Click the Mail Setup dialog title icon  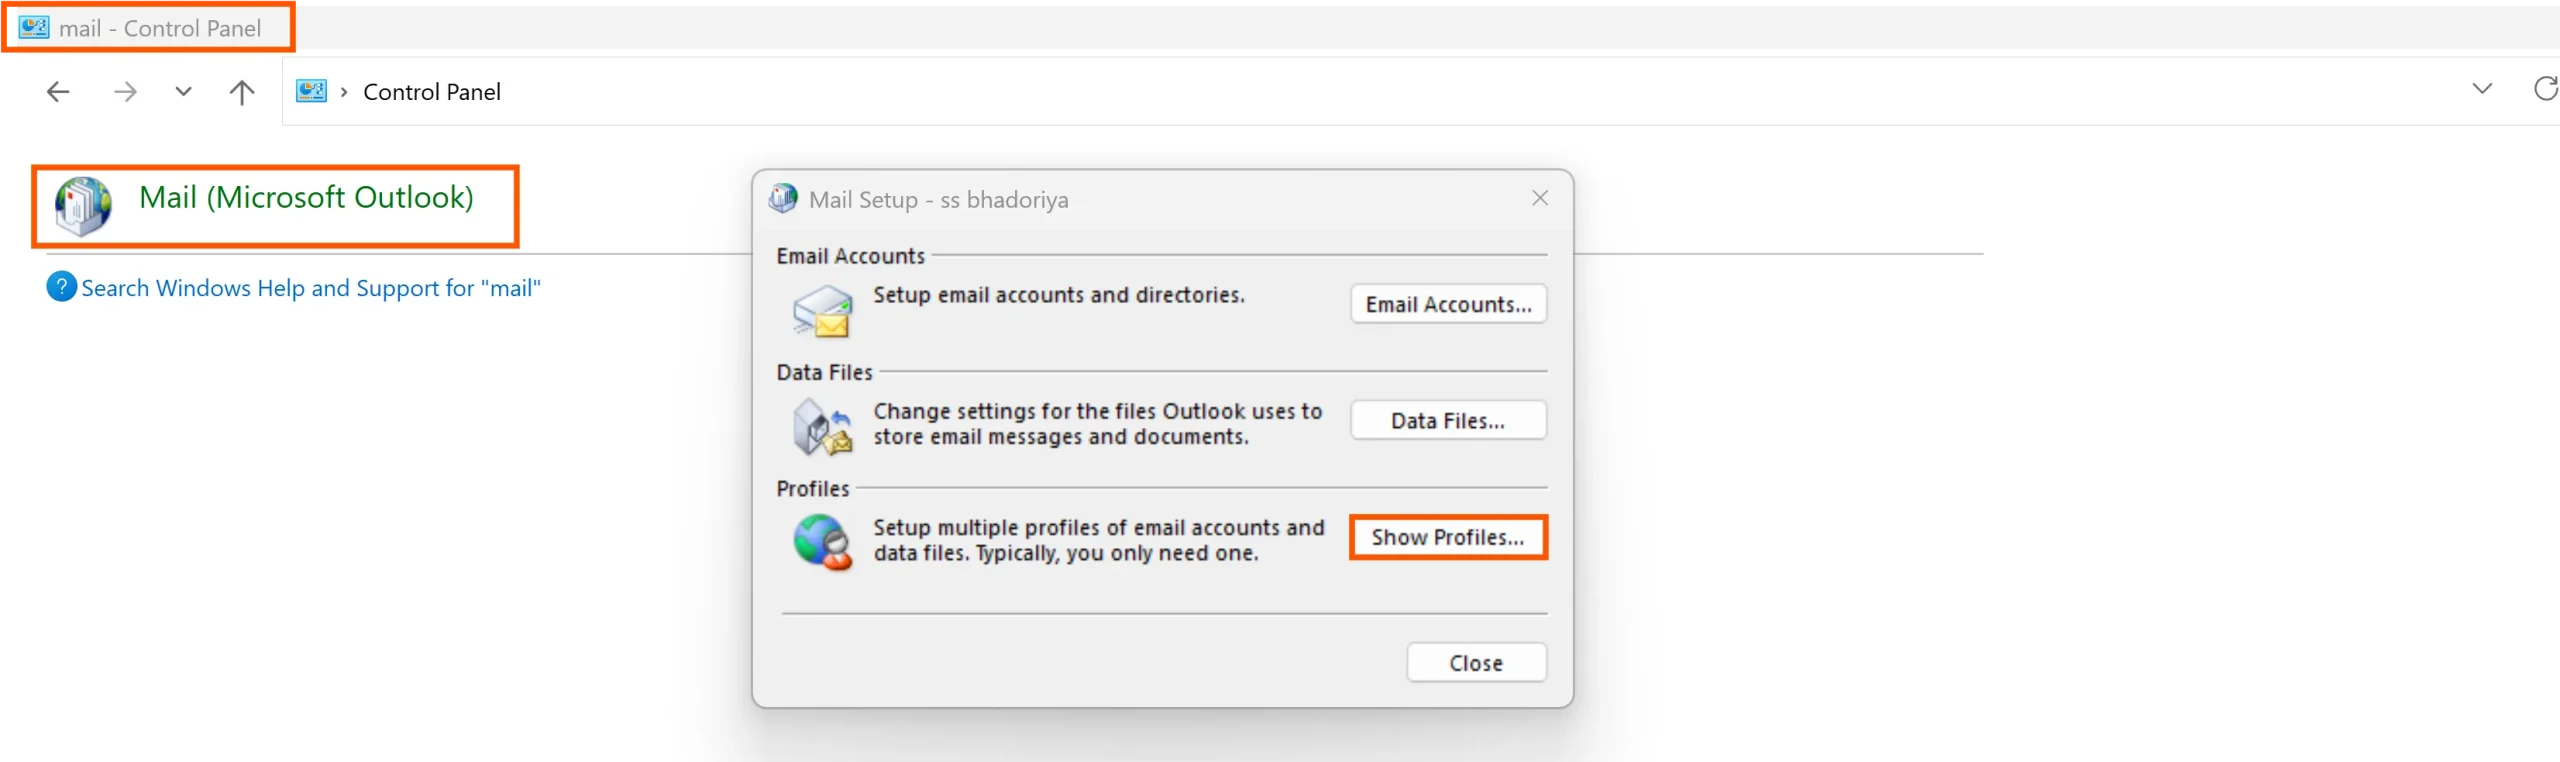[x=783, y=198]
